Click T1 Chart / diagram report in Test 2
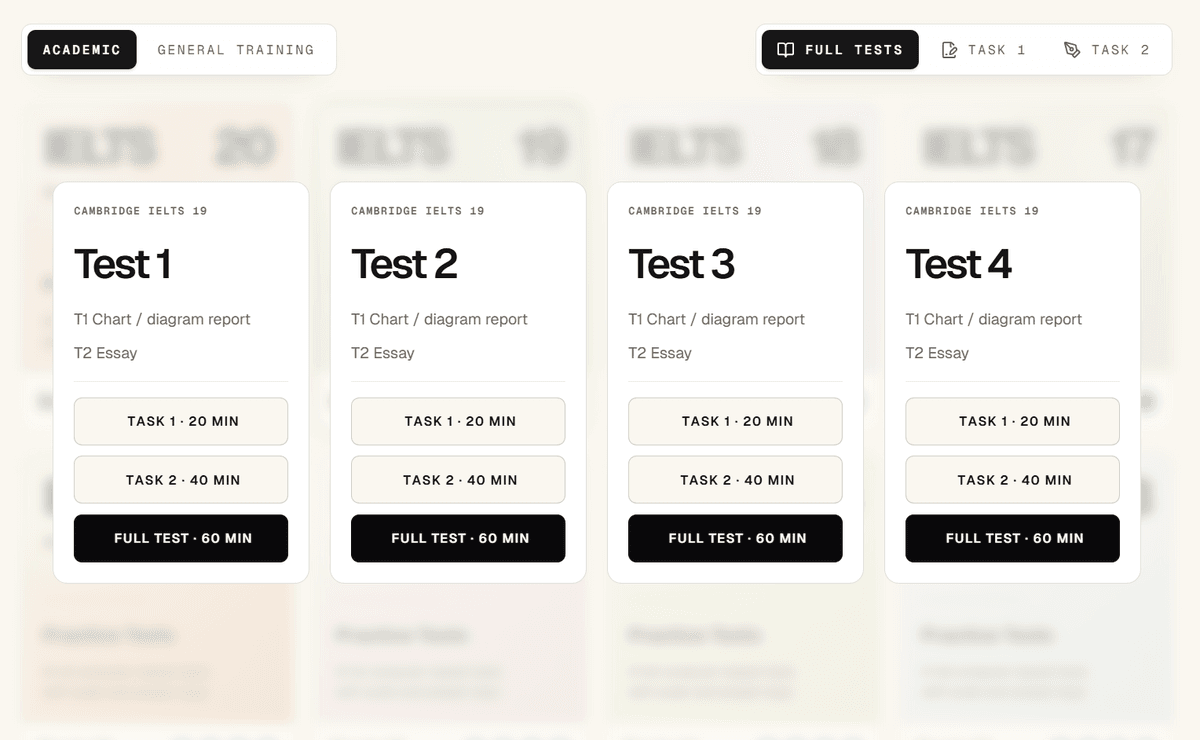Screen dimensions: 1200x740 click(439, 320)
